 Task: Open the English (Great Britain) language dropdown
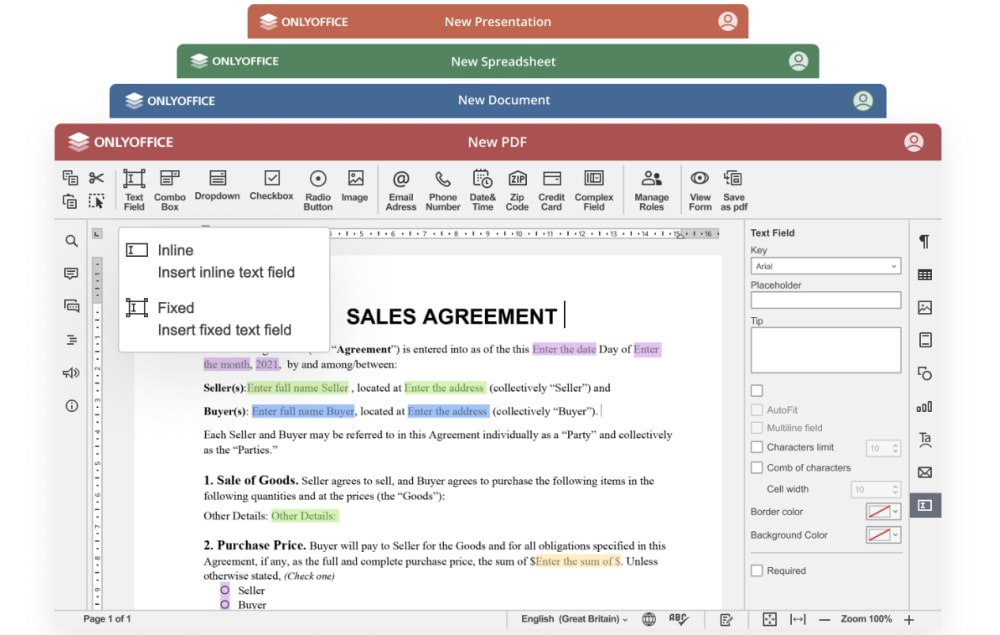574,619
